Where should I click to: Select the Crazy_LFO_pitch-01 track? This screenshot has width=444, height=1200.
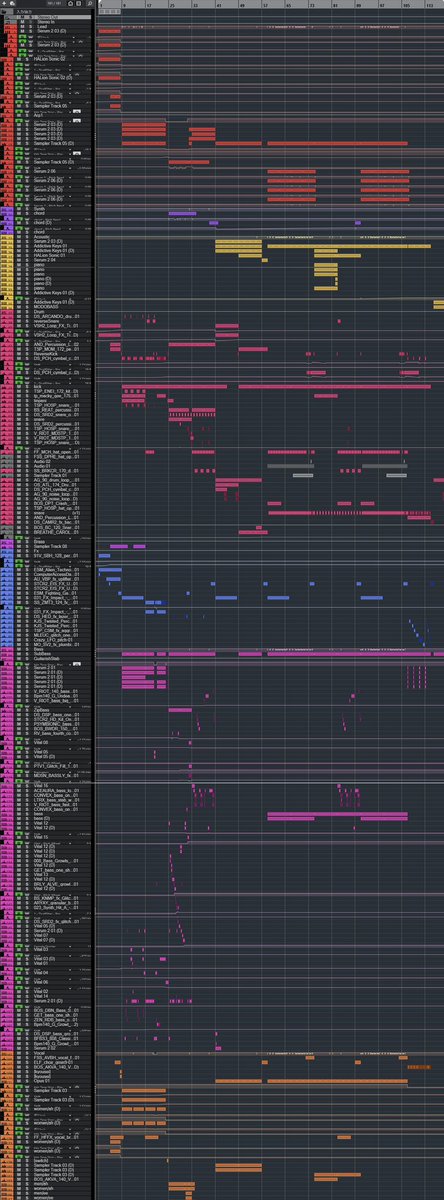coord(53,640)
